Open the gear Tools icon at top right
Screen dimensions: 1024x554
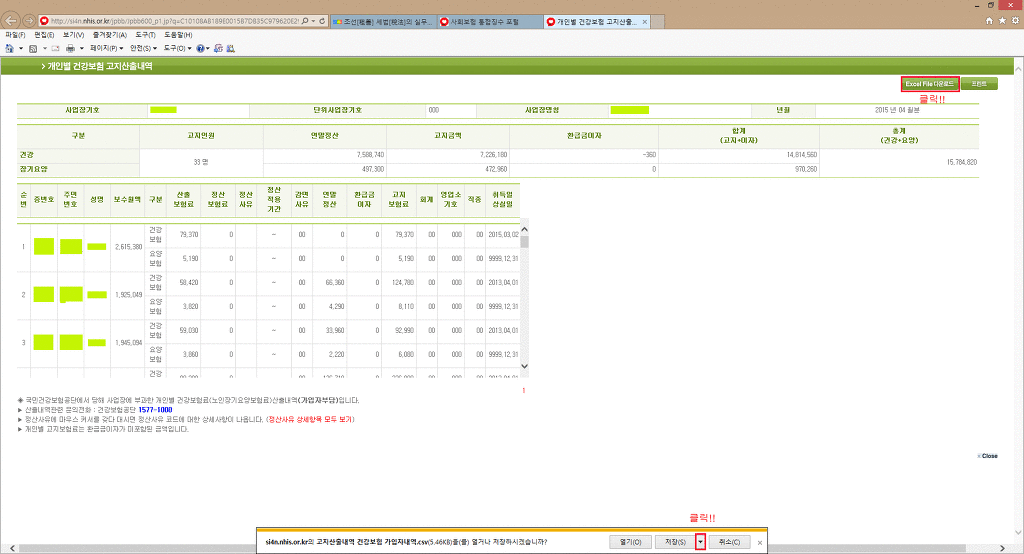[x=1014, y=20]
